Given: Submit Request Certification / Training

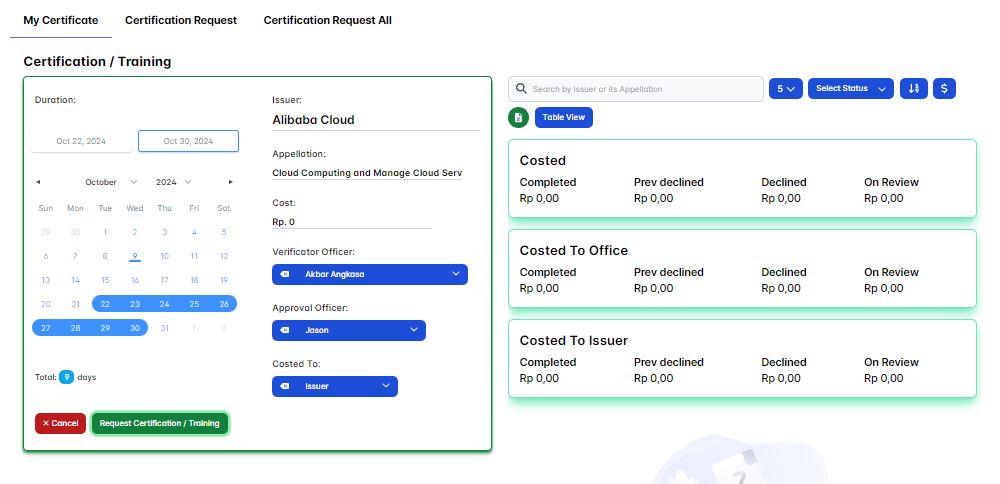Looking at the screenshot, I should coord(160,423).
